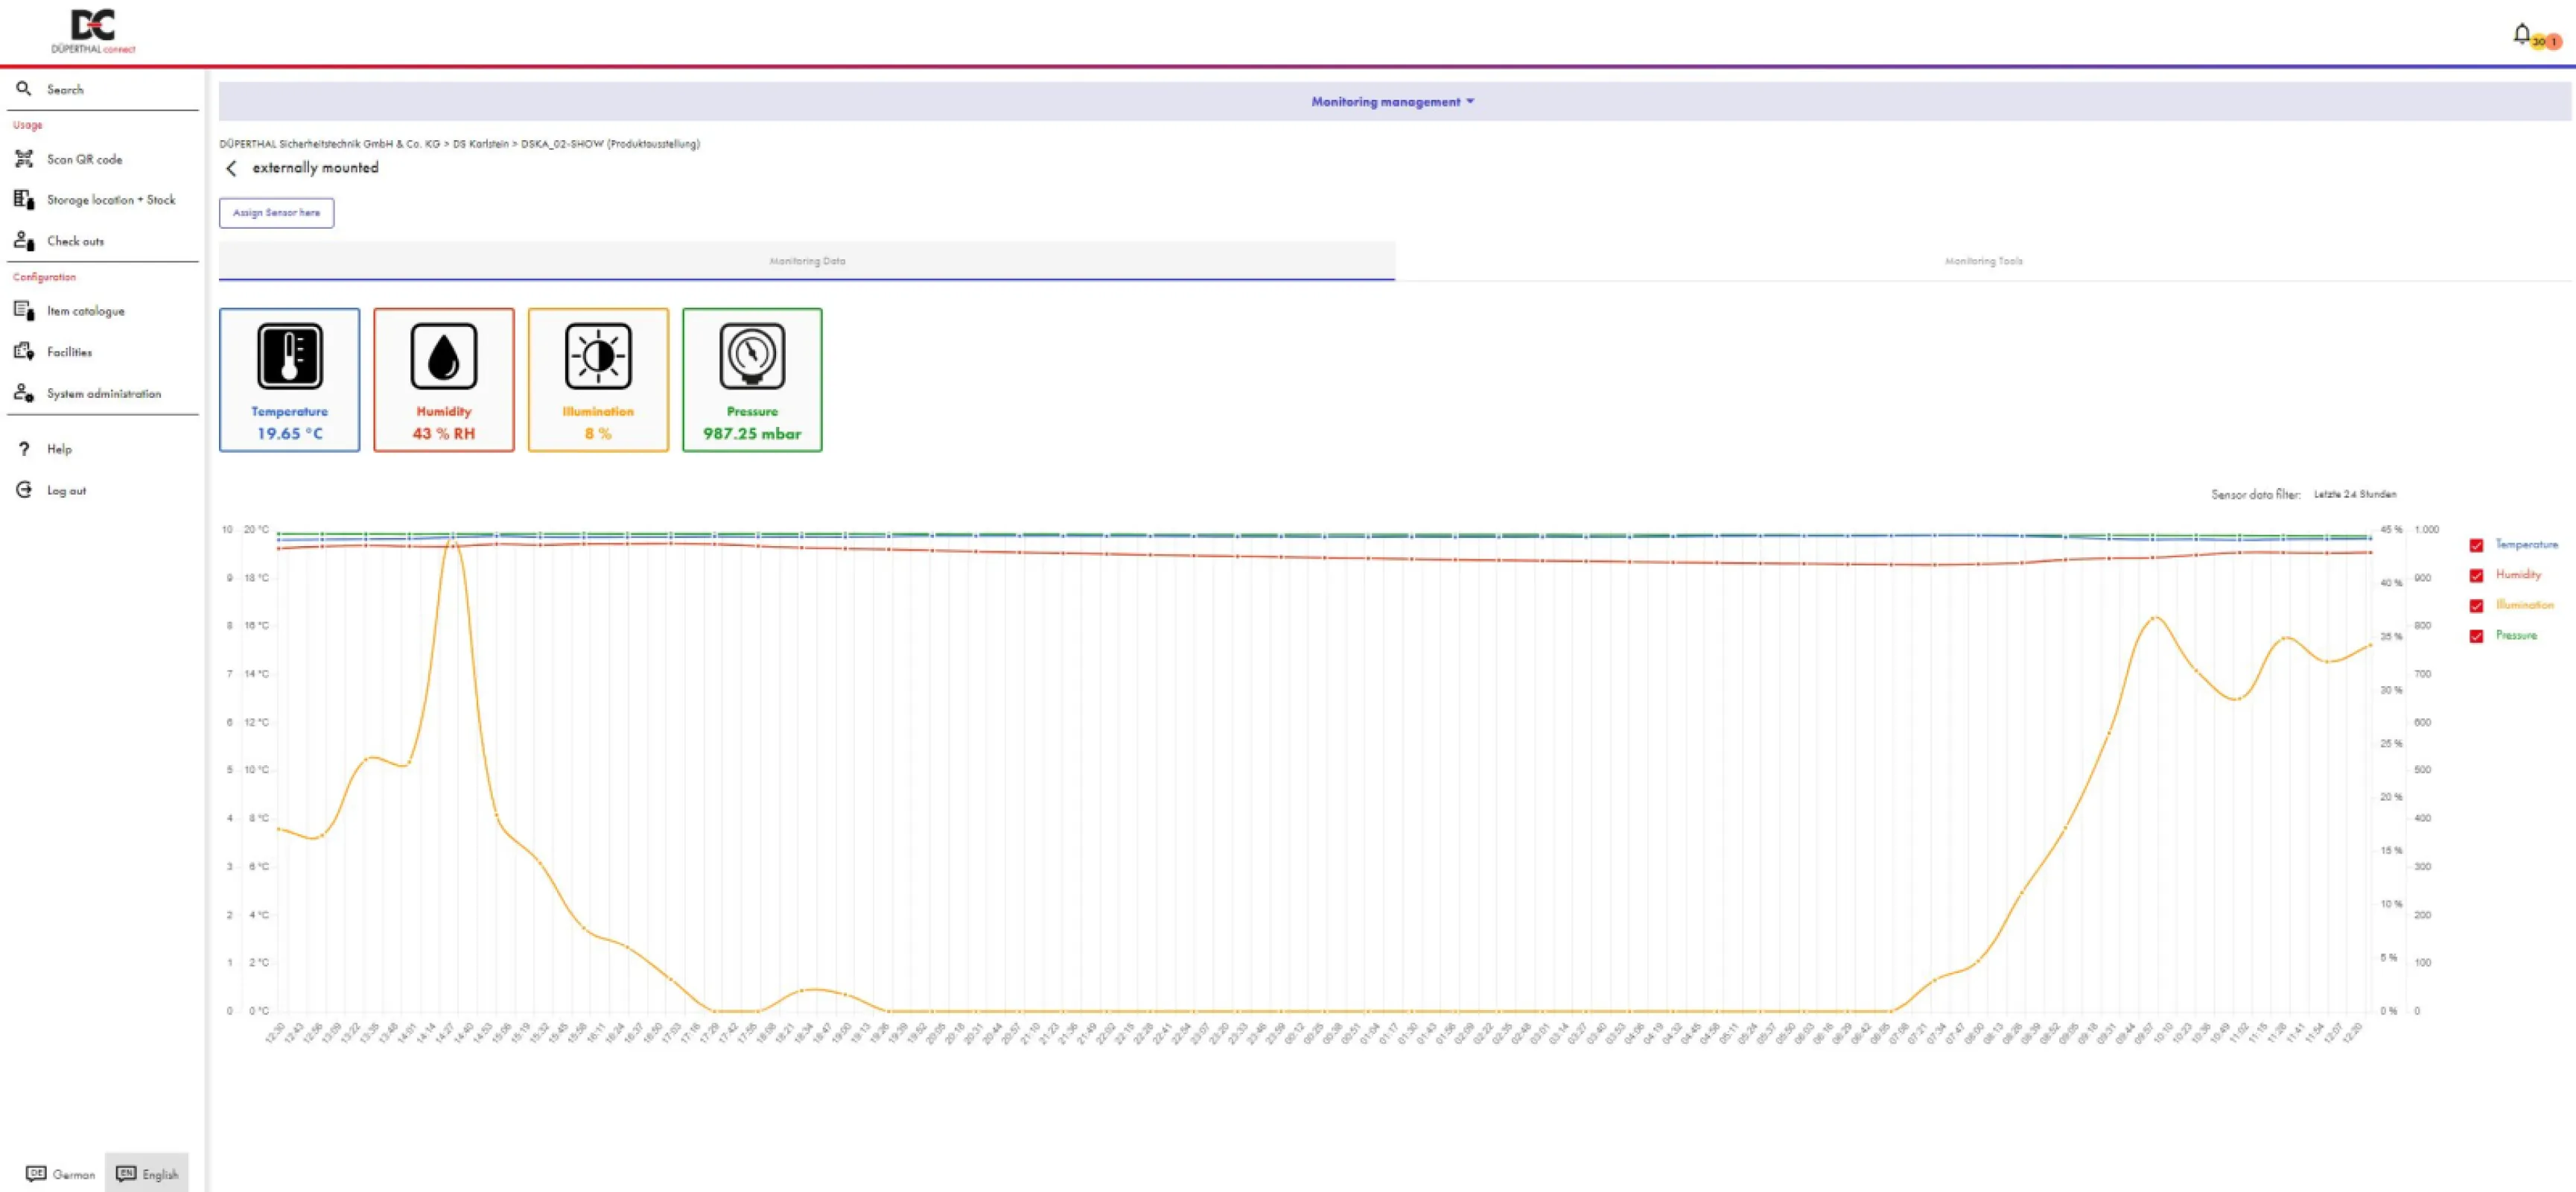2576x1192 pixels.
Task: Open Storage location + Stock
Action: click(x=111, y=199)
